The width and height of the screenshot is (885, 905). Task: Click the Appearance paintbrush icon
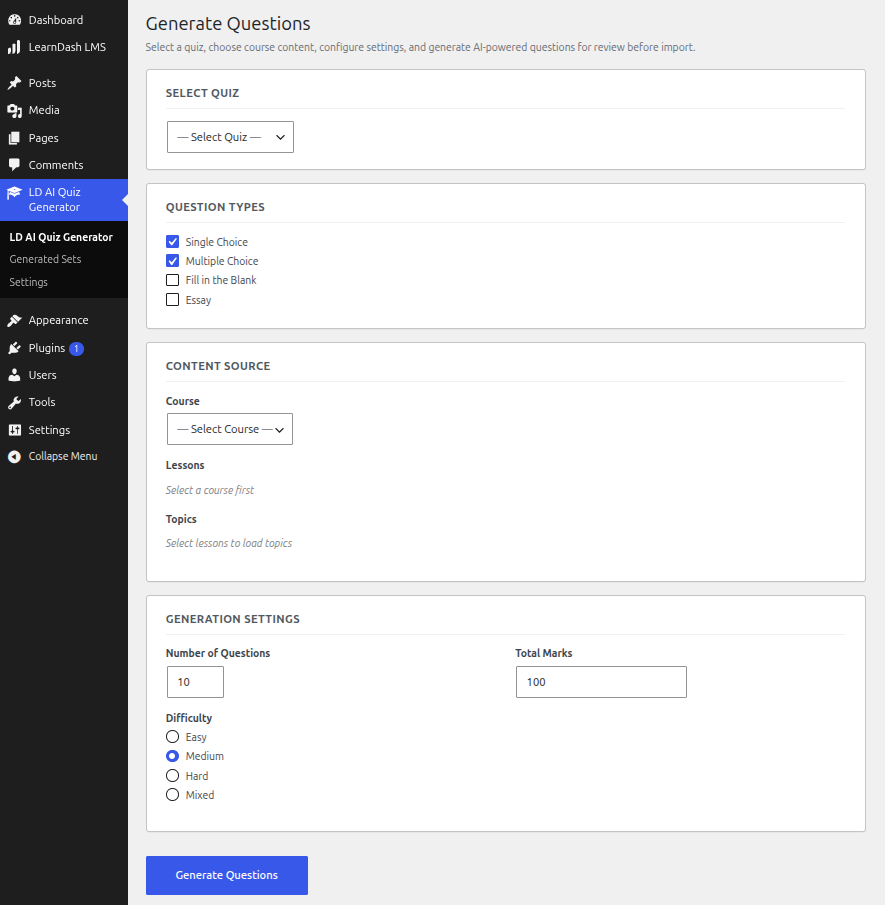14,320
